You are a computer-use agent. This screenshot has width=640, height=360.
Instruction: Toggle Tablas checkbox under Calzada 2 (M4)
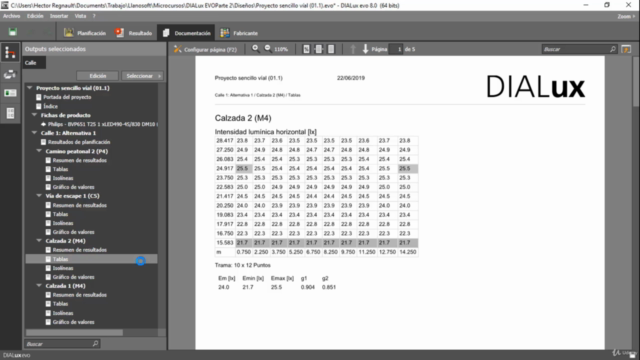pos(48,259)
